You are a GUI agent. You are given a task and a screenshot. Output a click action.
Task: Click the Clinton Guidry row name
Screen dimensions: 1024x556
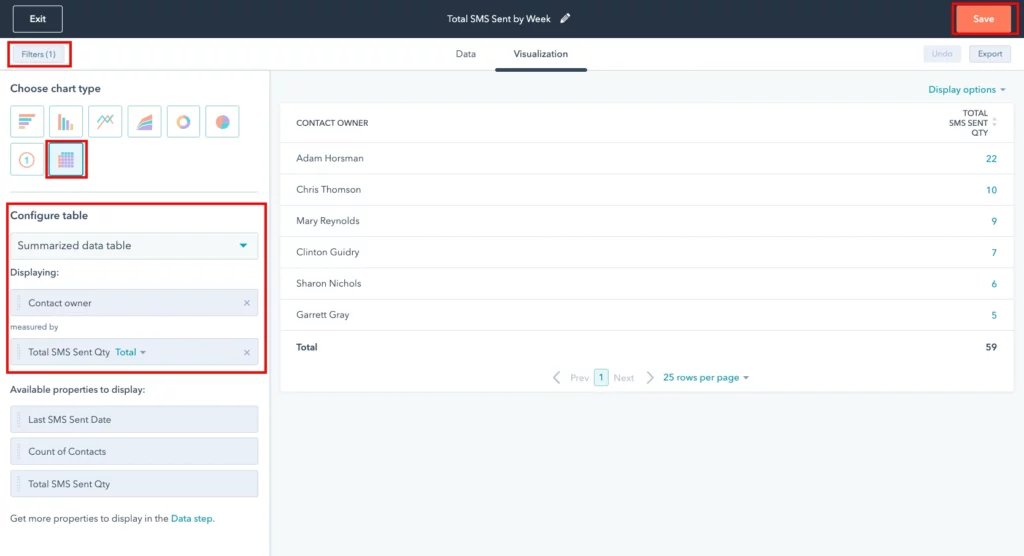328,252
